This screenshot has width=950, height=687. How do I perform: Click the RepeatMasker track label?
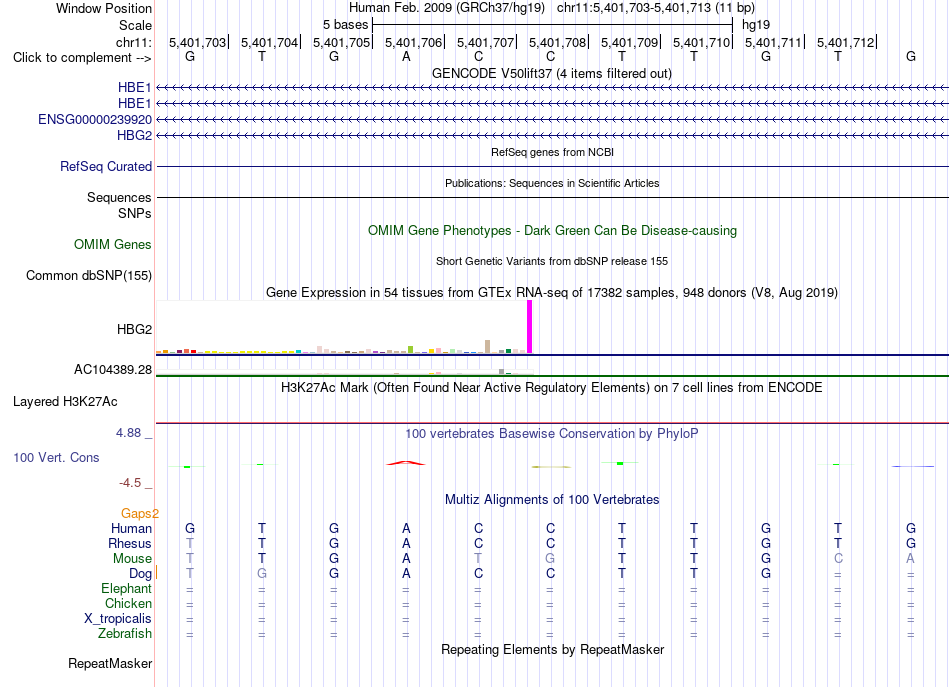tap(110, 663)
